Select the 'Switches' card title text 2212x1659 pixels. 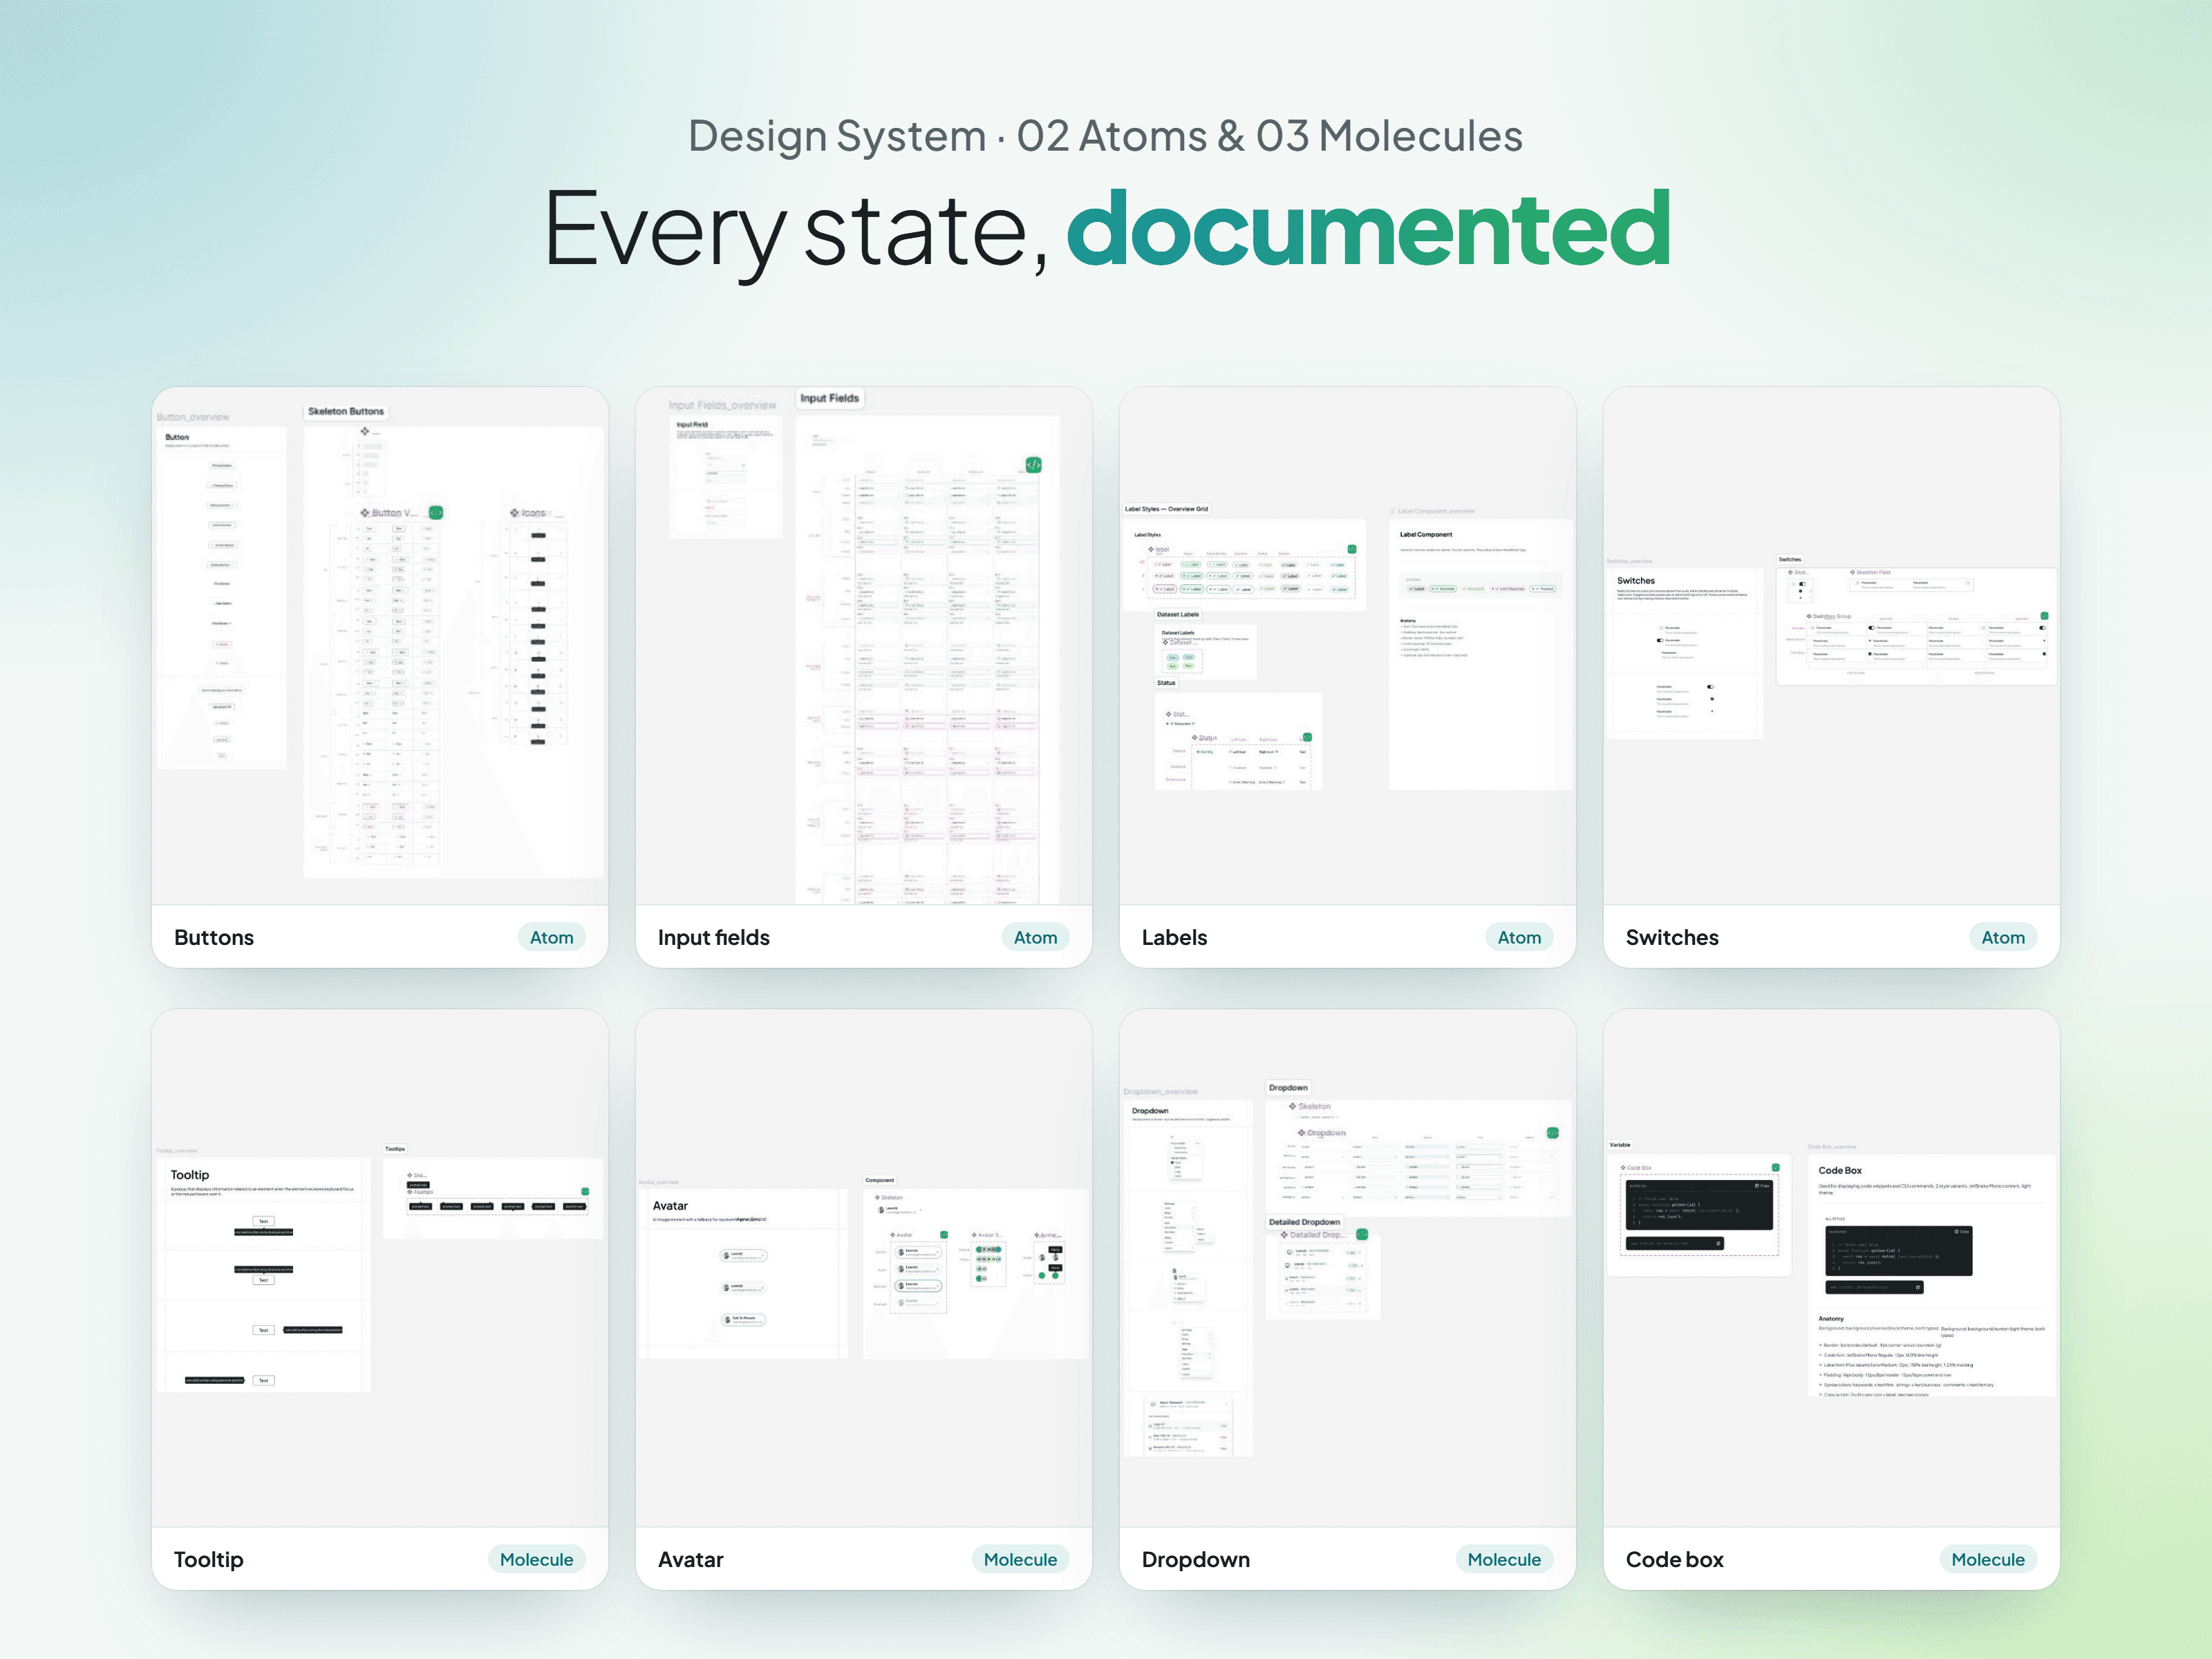(1673, 937)
